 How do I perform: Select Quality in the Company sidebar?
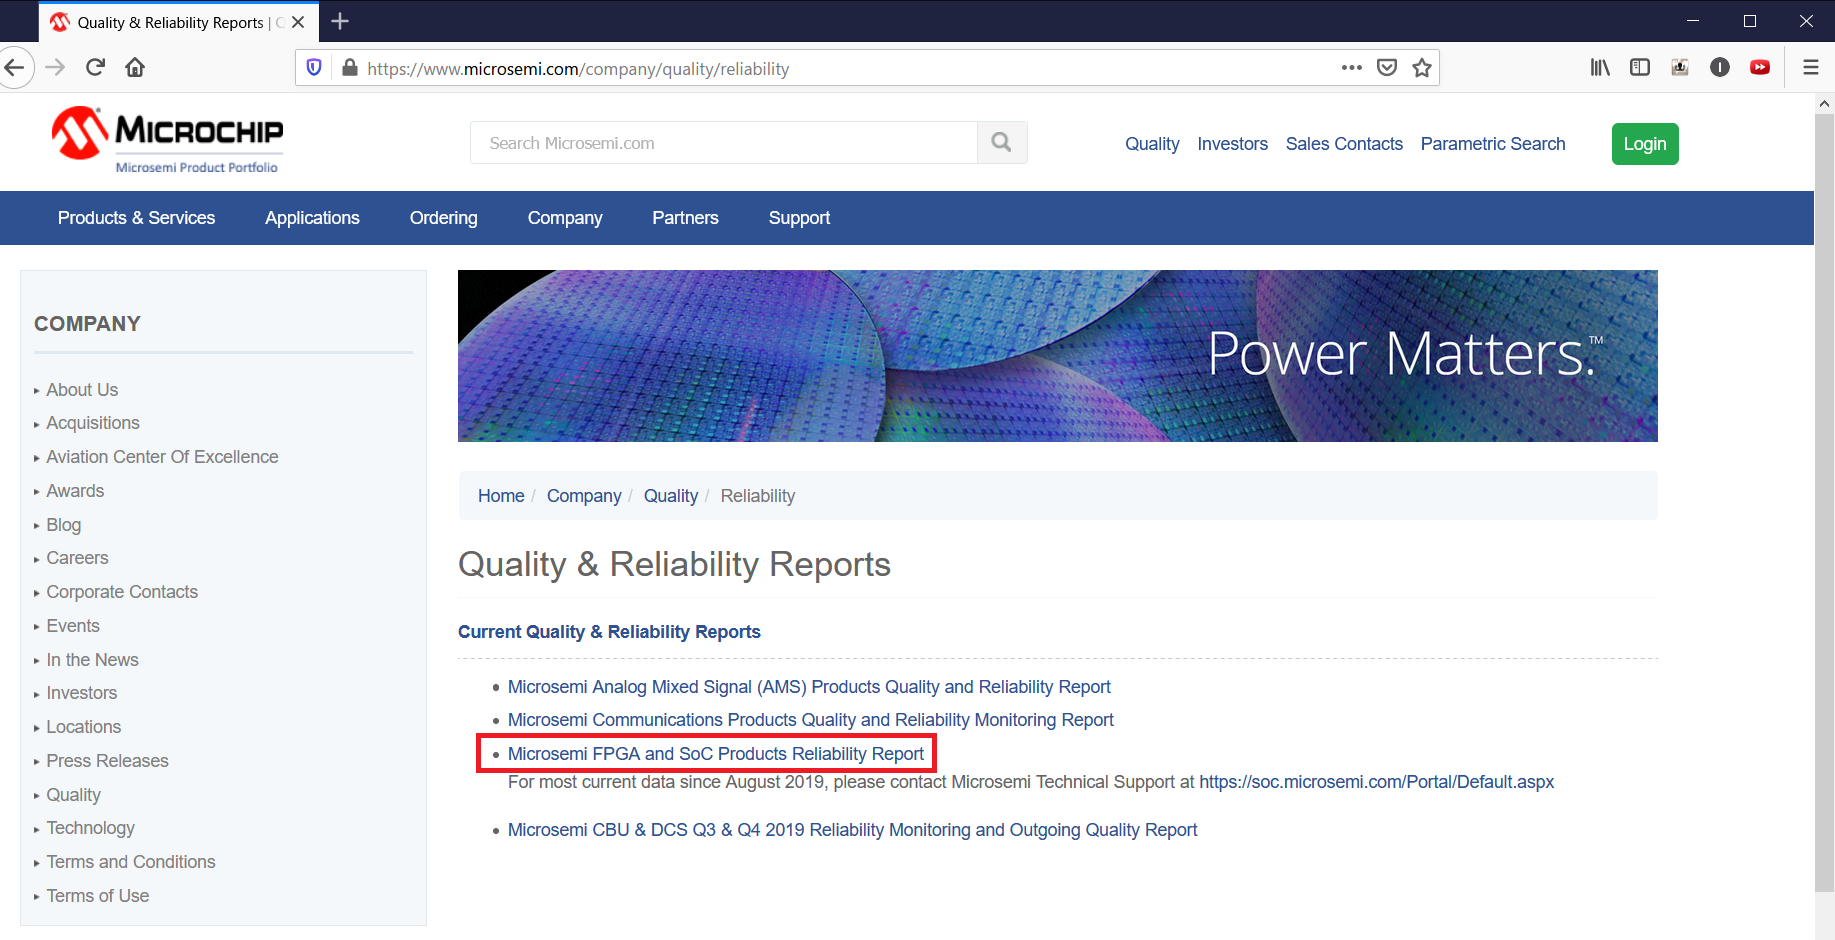click(x=73, y=795)
